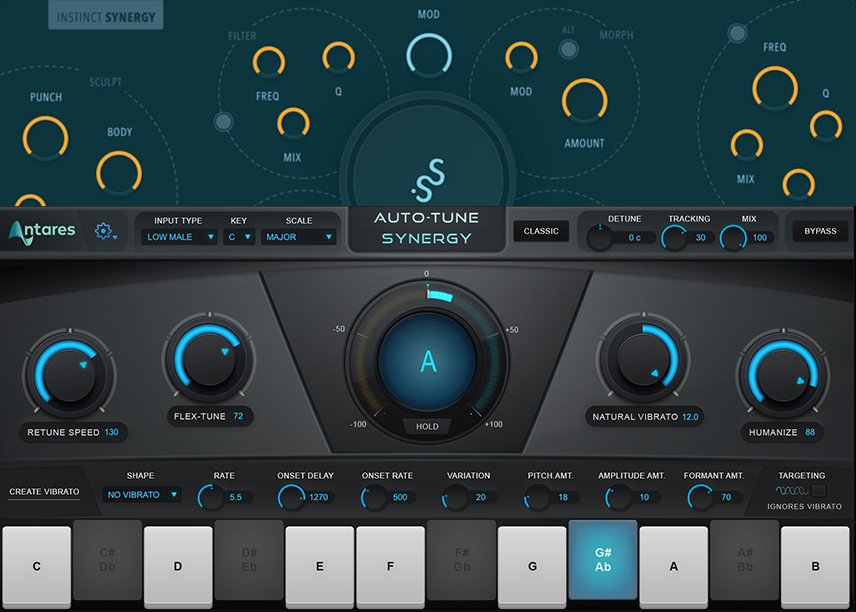Image resolution: width=856 pixels, height=612 pixels.
Task: Click the A key on the keyboard
Action: [x=674, y=567]
